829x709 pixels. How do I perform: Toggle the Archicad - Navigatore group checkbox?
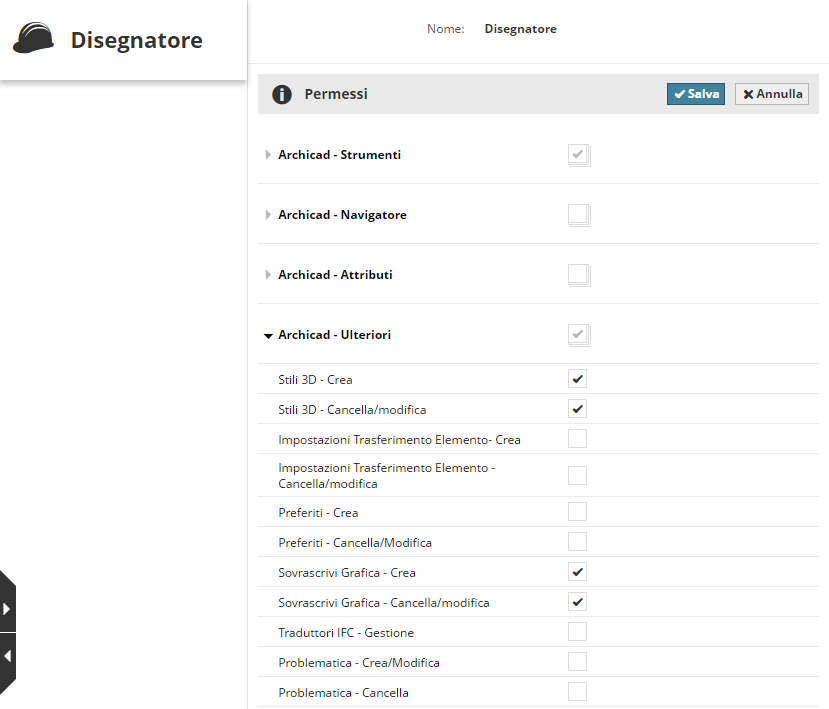pos(578,215)
